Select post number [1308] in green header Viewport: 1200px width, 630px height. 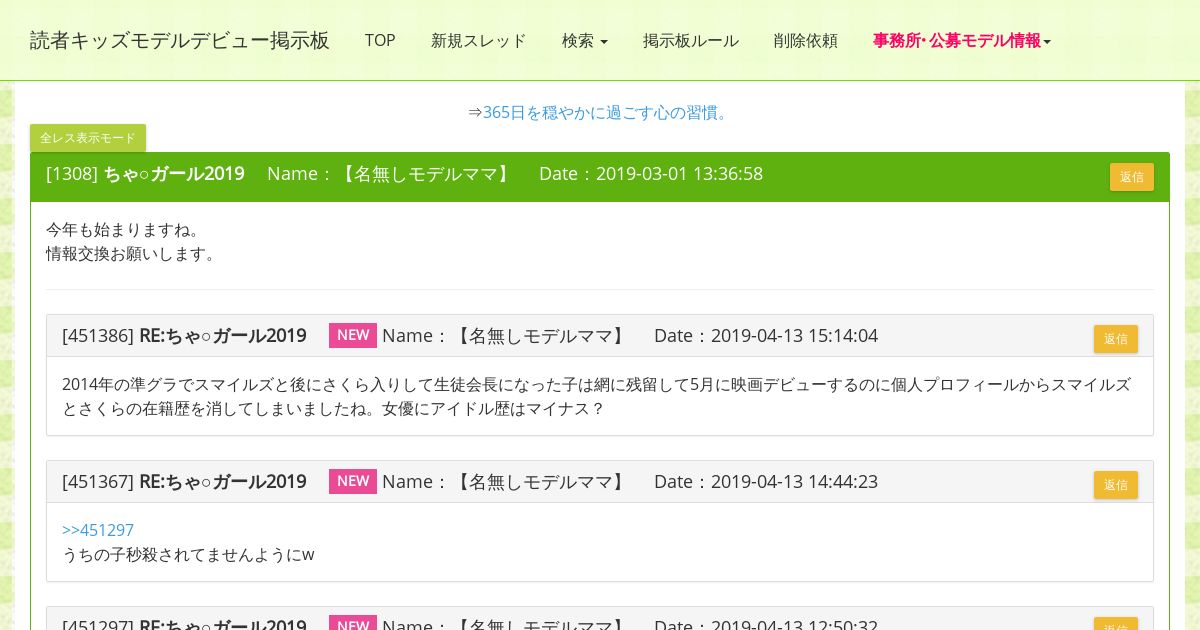(72, 174)
